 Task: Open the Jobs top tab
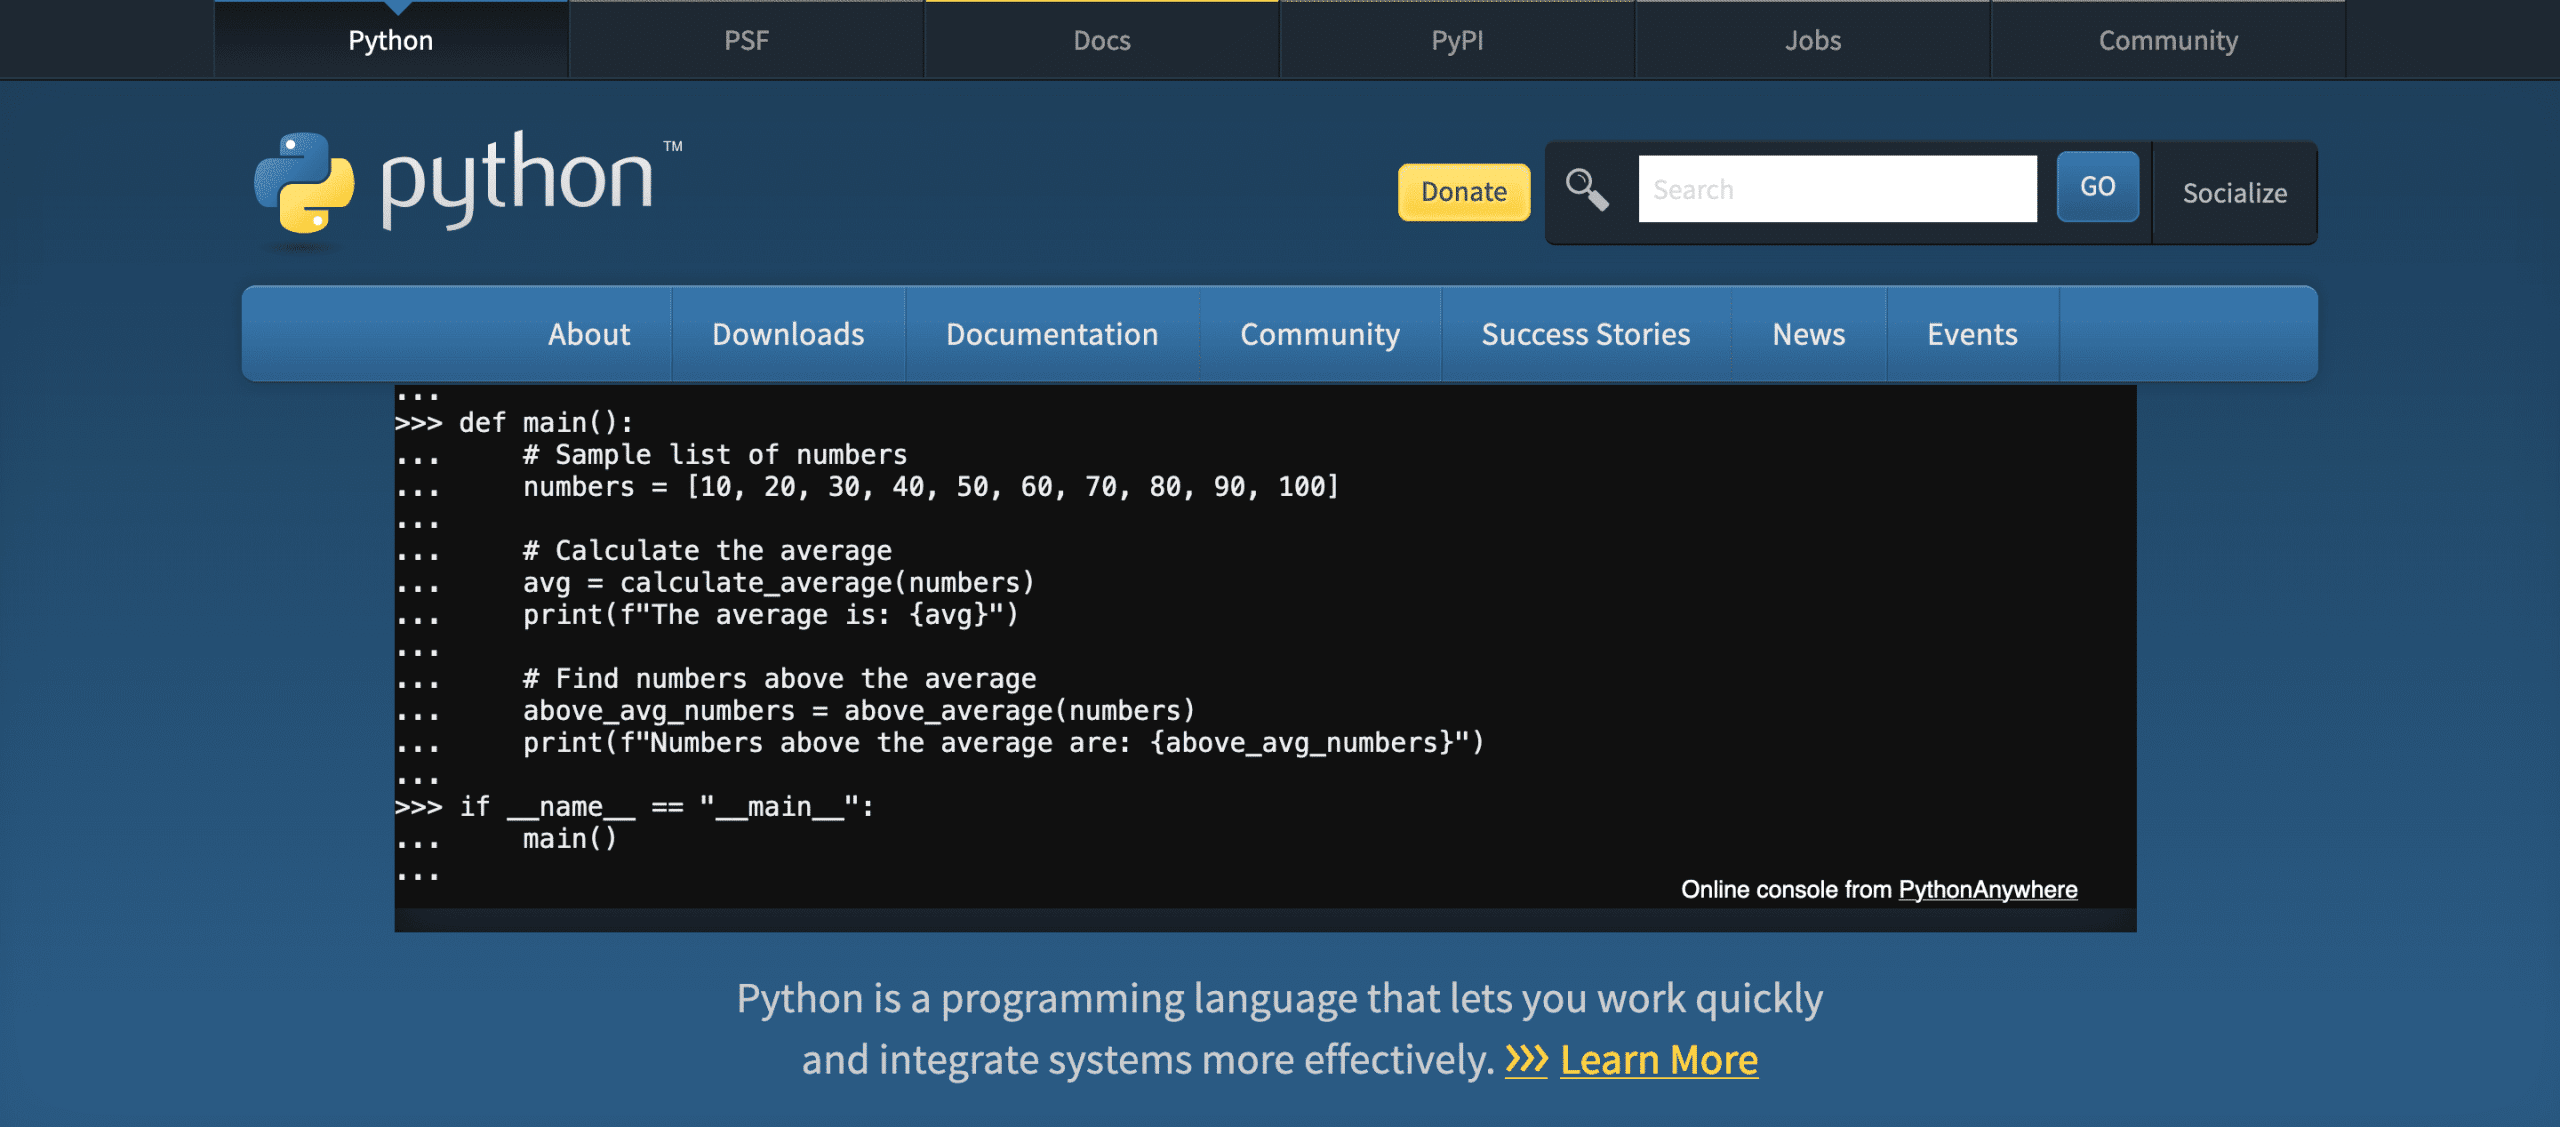1813,40
